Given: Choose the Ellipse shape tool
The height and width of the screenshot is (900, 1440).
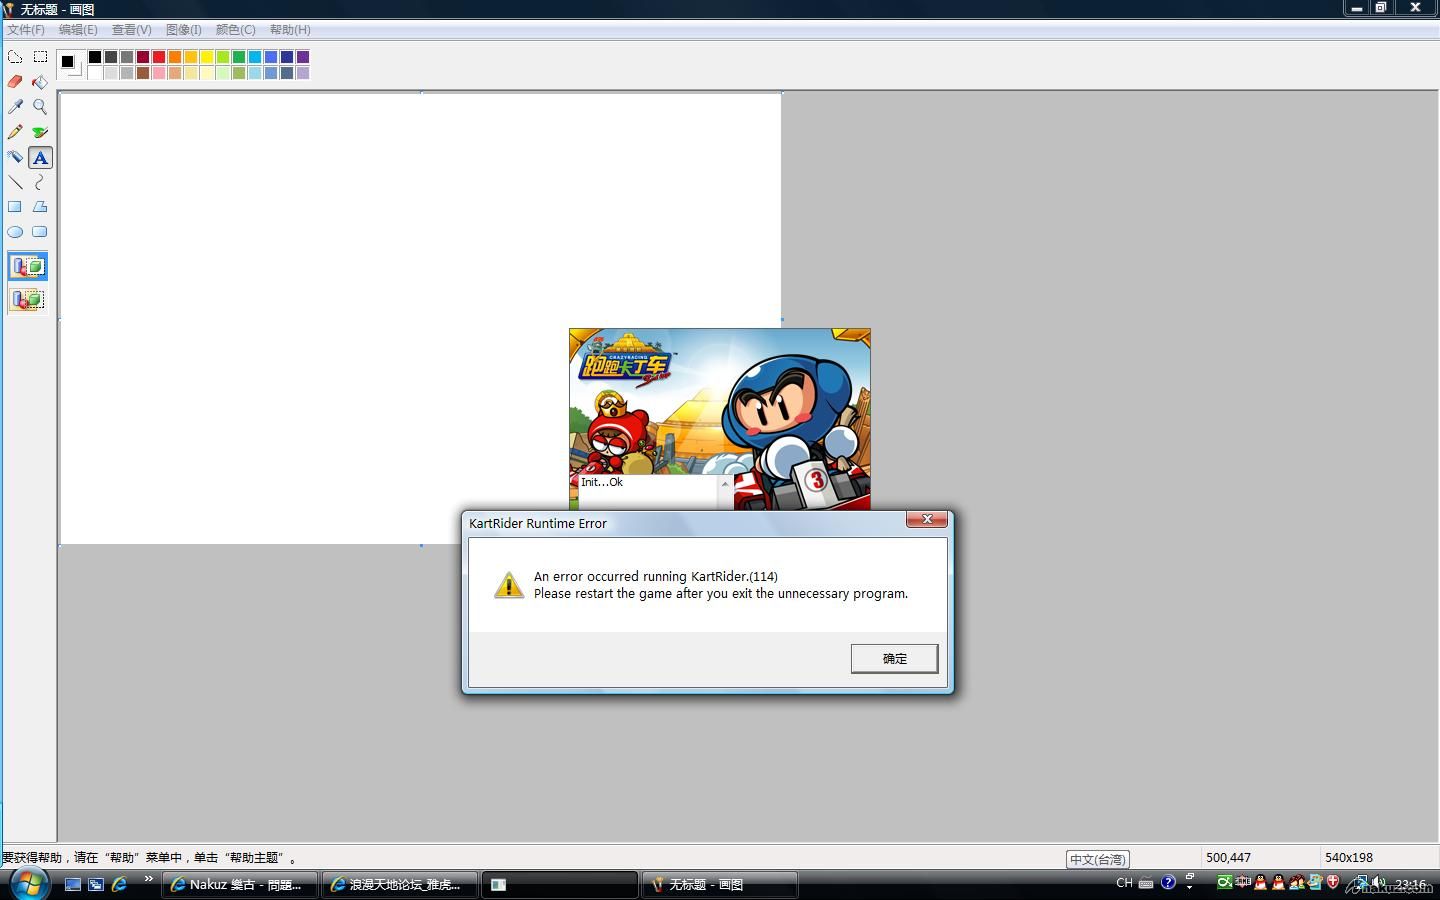Looking at the screenshot, I should tap(15, 232).
